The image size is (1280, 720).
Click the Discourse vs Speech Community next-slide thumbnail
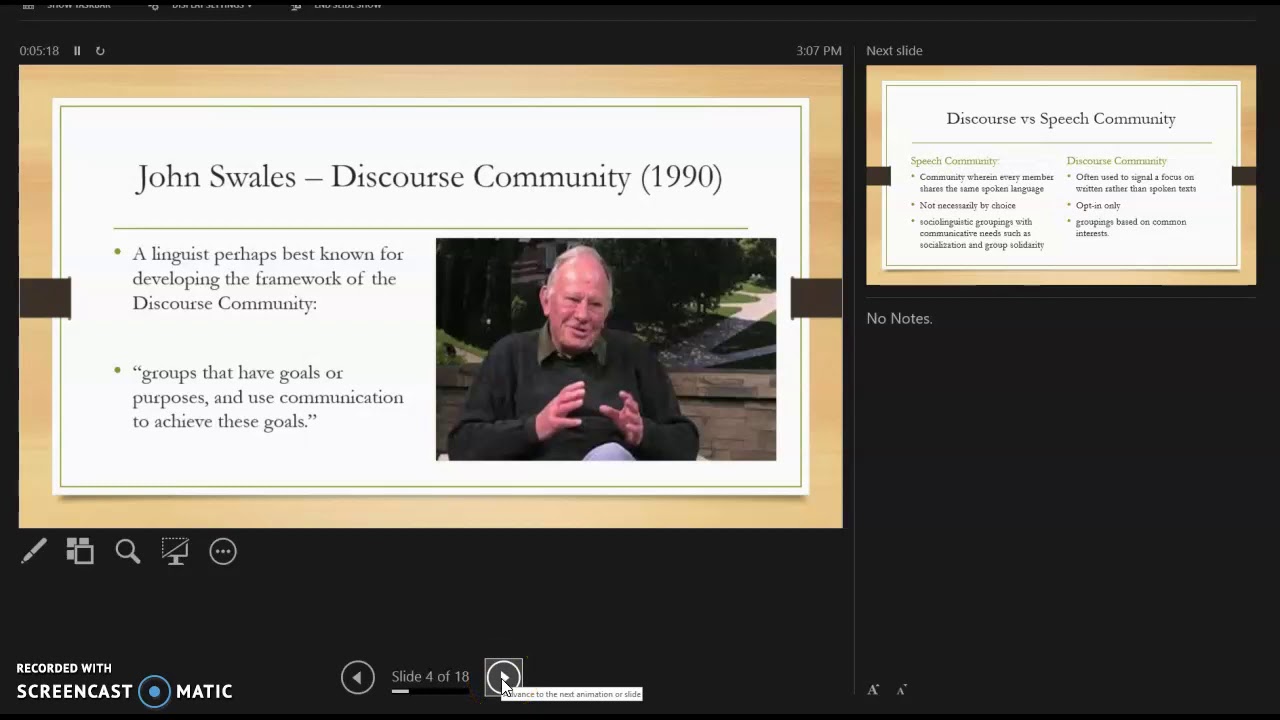coord(1061,175)
